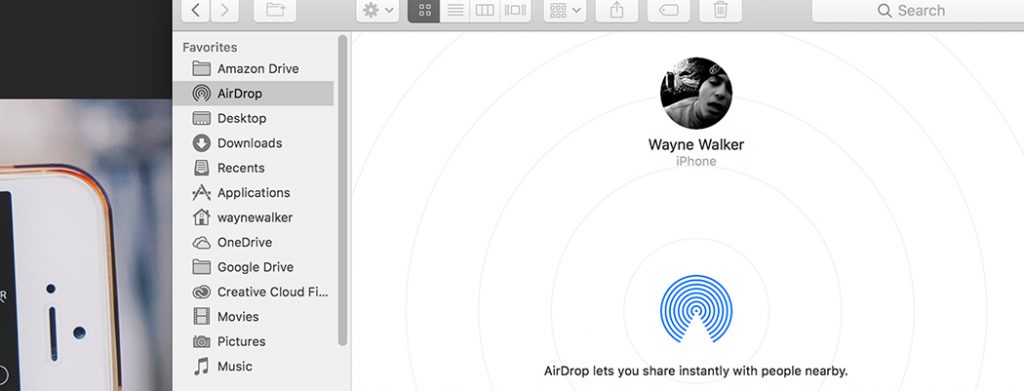Switch to list view

click(x=455, y=10)
